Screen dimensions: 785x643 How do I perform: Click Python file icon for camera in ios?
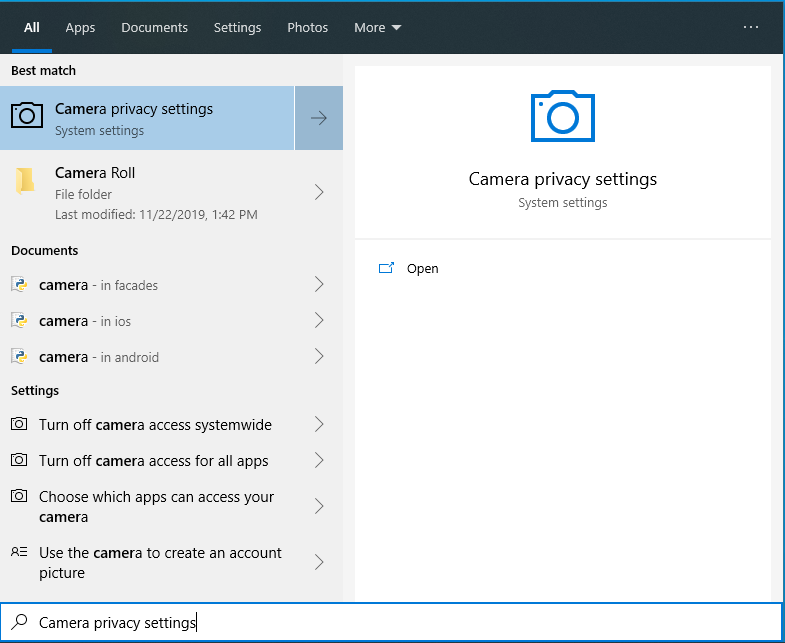[x=19, y=320]
